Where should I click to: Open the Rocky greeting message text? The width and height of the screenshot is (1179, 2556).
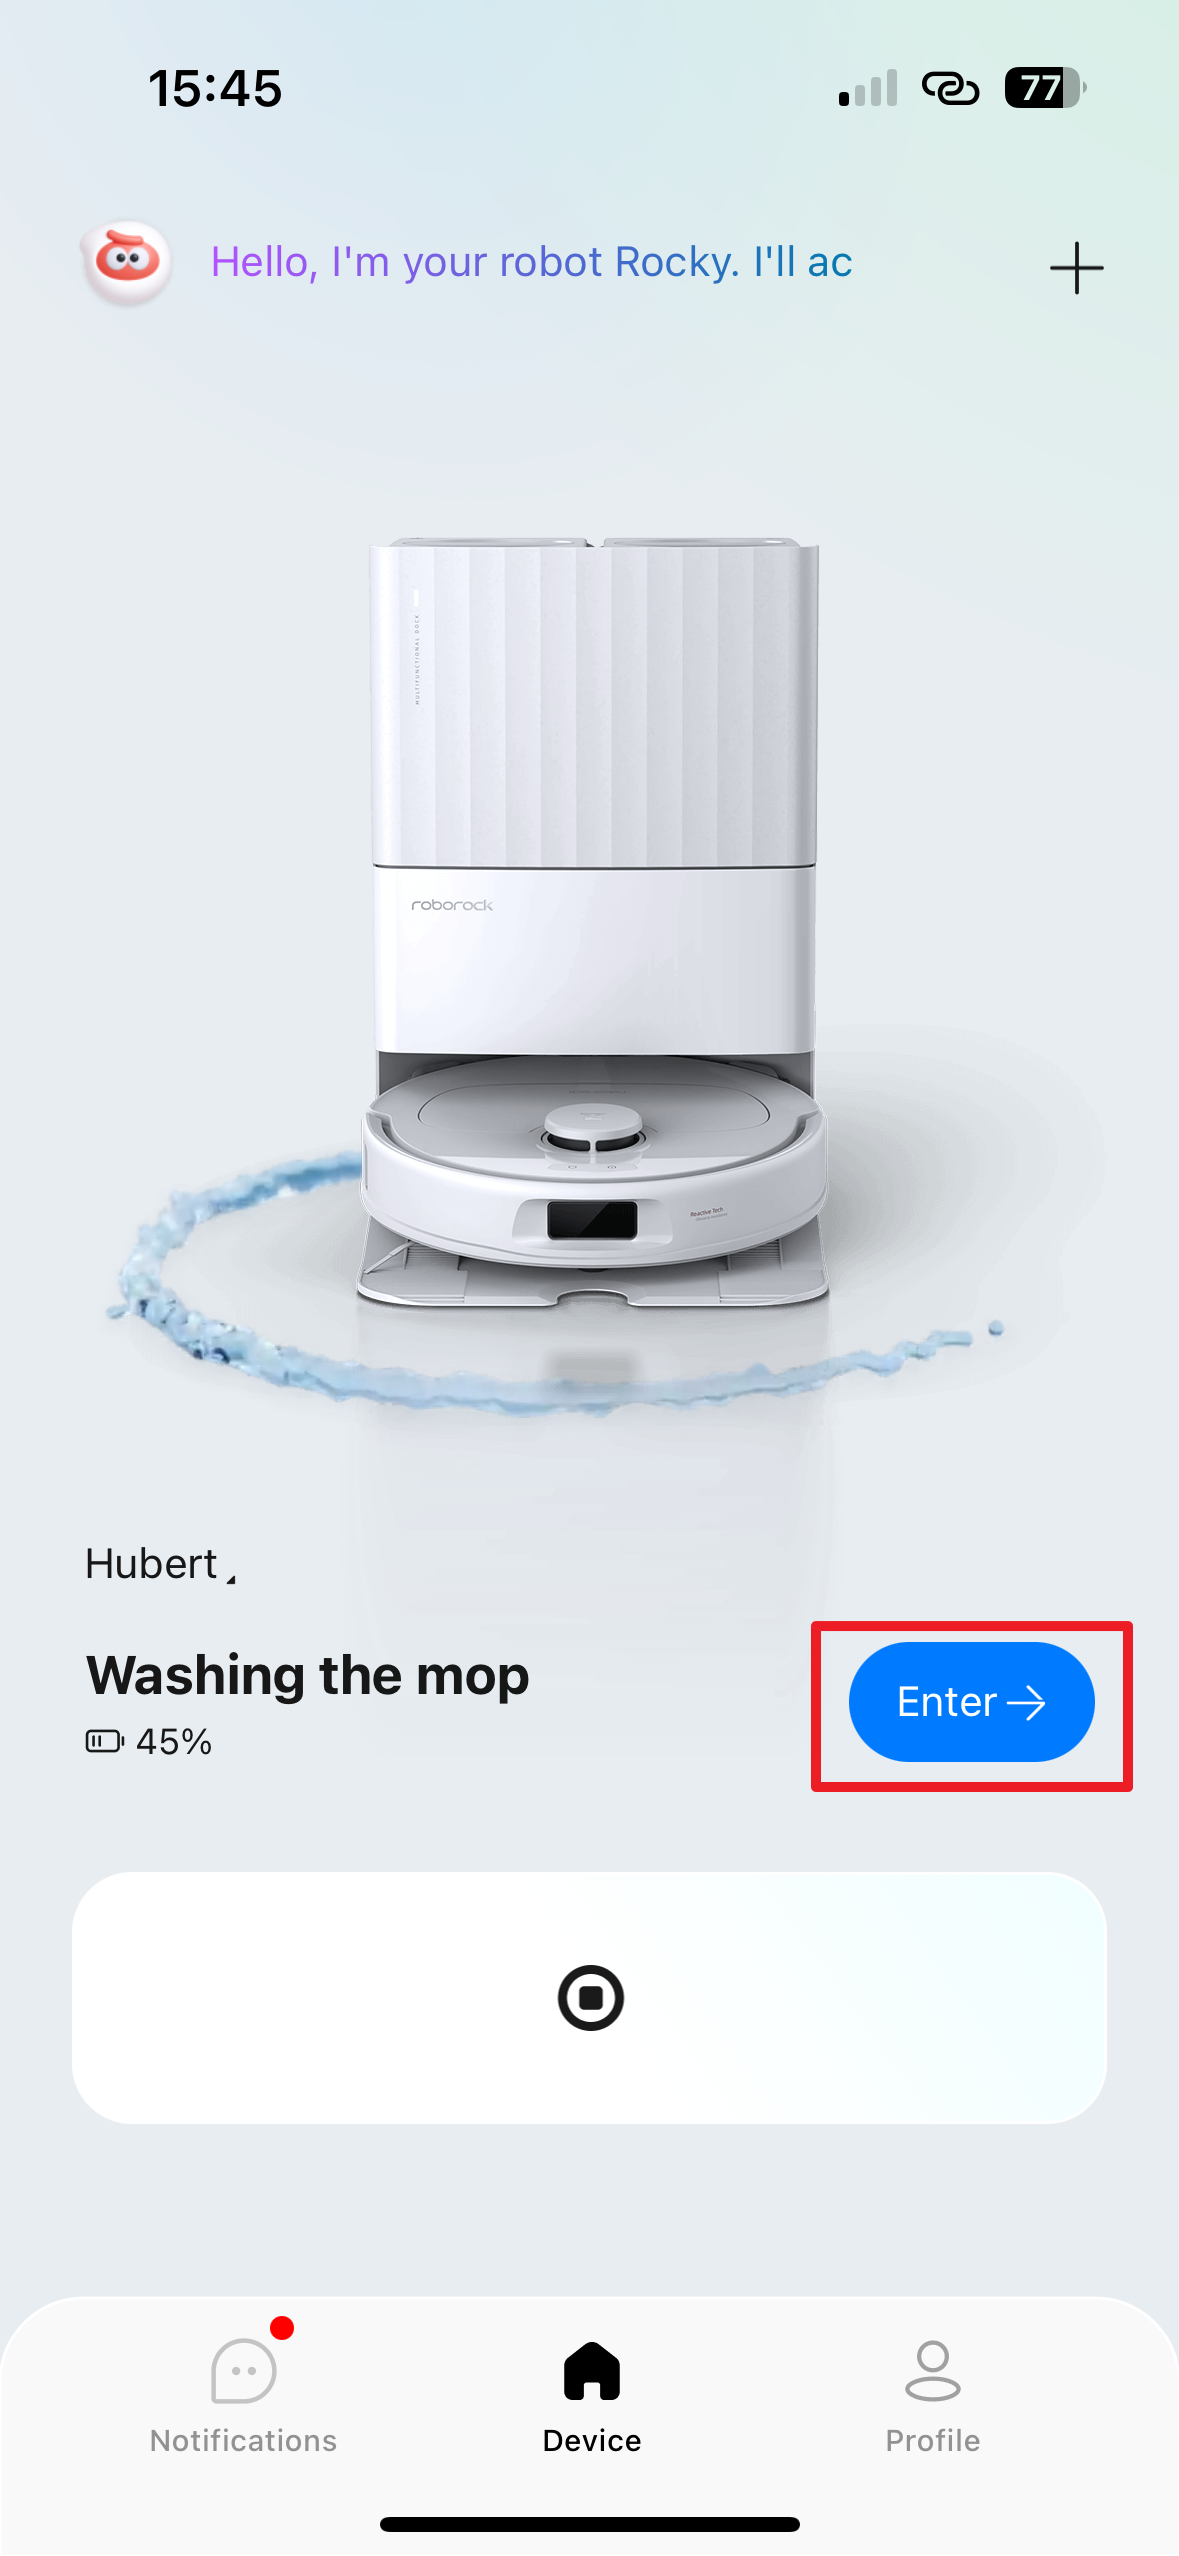point(531,262)
